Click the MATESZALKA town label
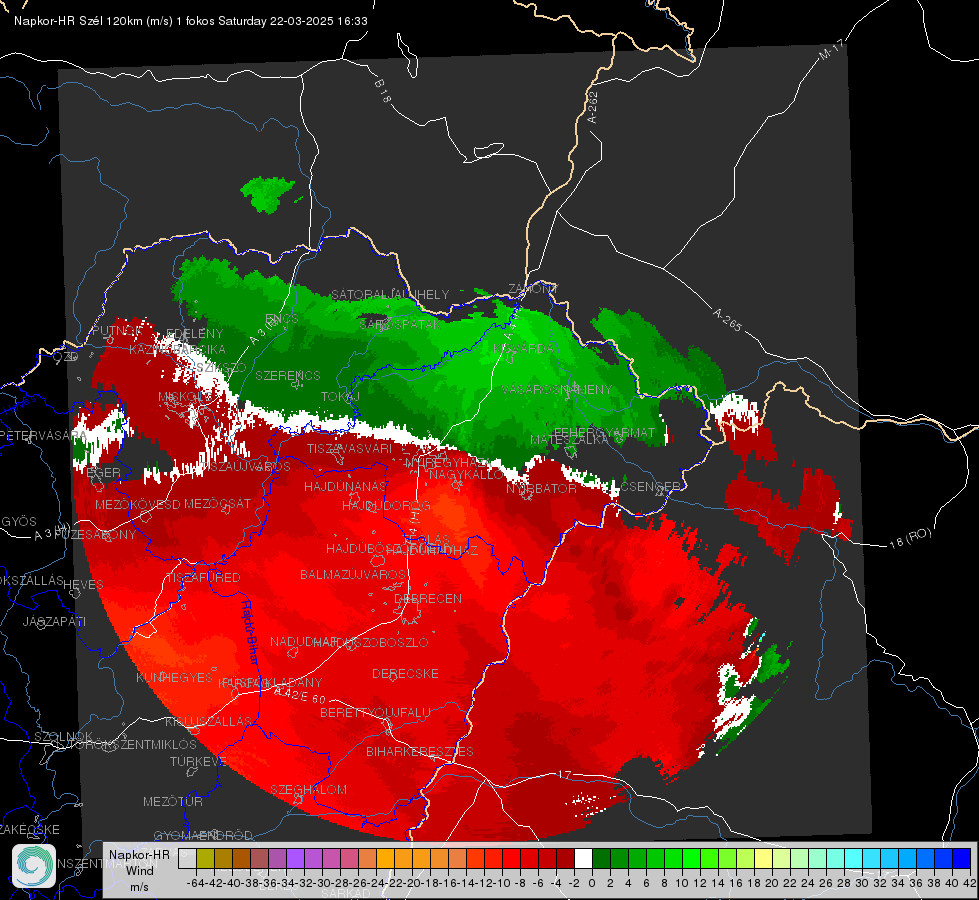This screenshot has width=979, height=900. [569, 440]
